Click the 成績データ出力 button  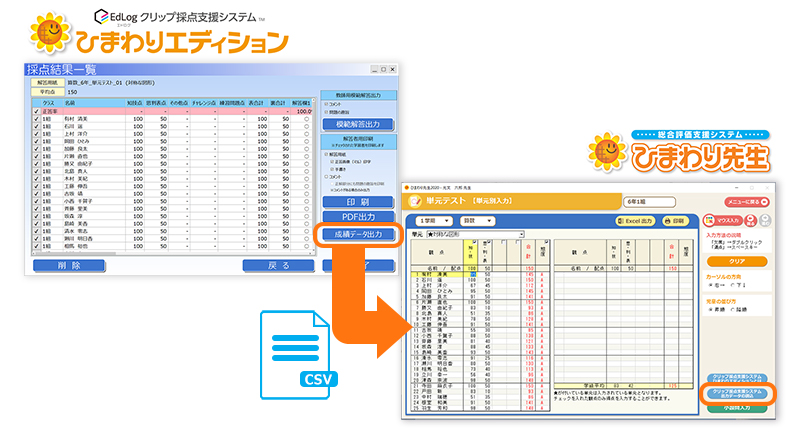(x=358, y=234)
